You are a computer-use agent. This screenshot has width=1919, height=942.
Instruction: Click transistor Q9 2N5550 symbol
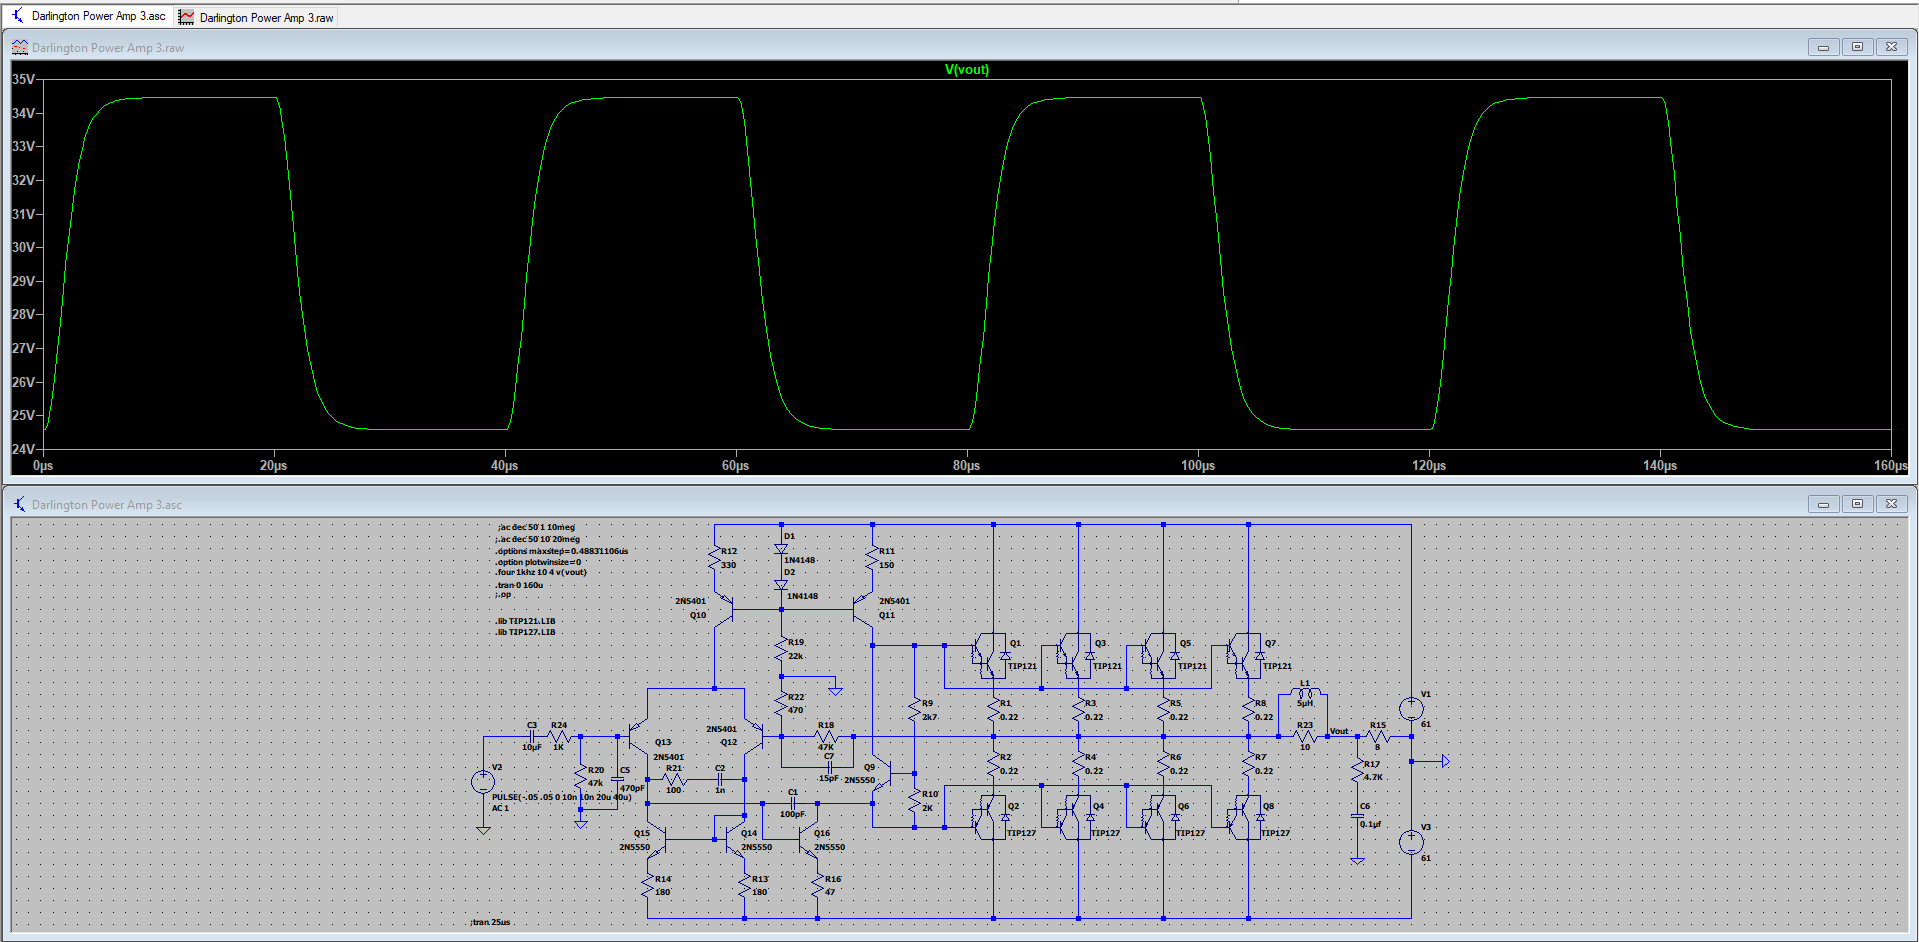pos(883,773)
